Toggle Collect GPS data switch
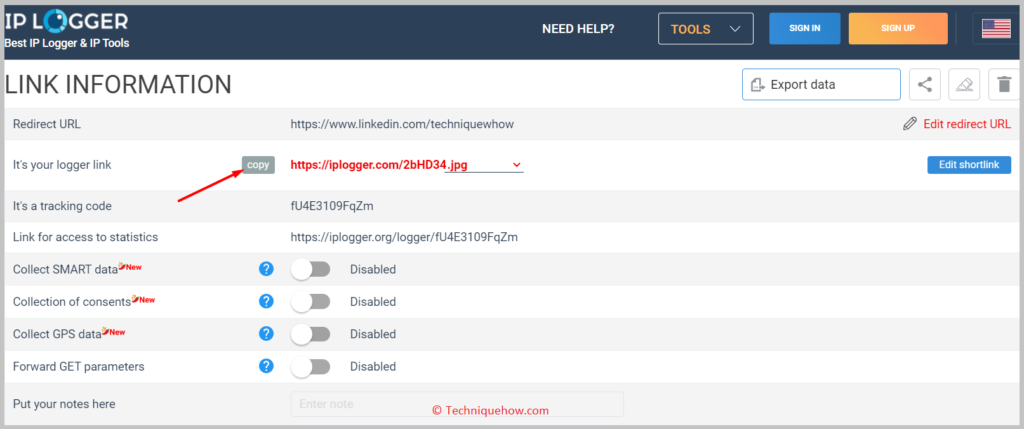The height and width of the screenshot is (429, 1024). [310, 334]
